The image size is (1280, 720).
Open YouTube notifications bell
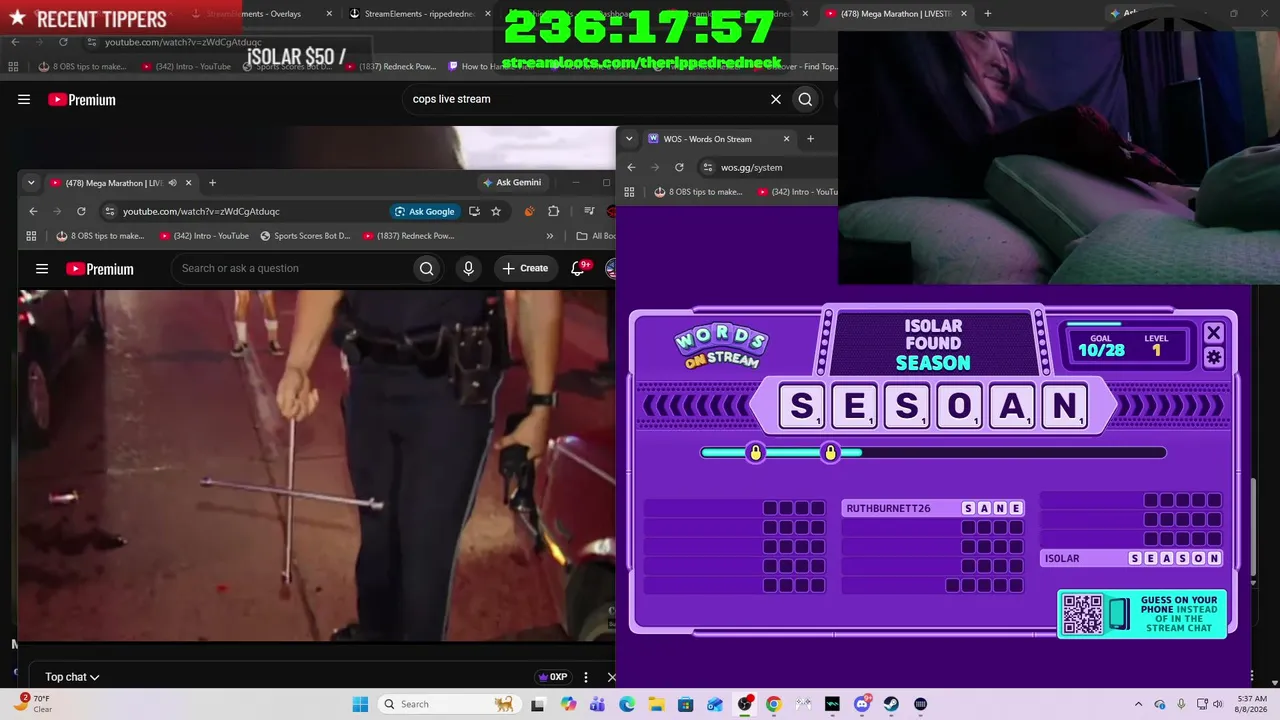[578, 268]
